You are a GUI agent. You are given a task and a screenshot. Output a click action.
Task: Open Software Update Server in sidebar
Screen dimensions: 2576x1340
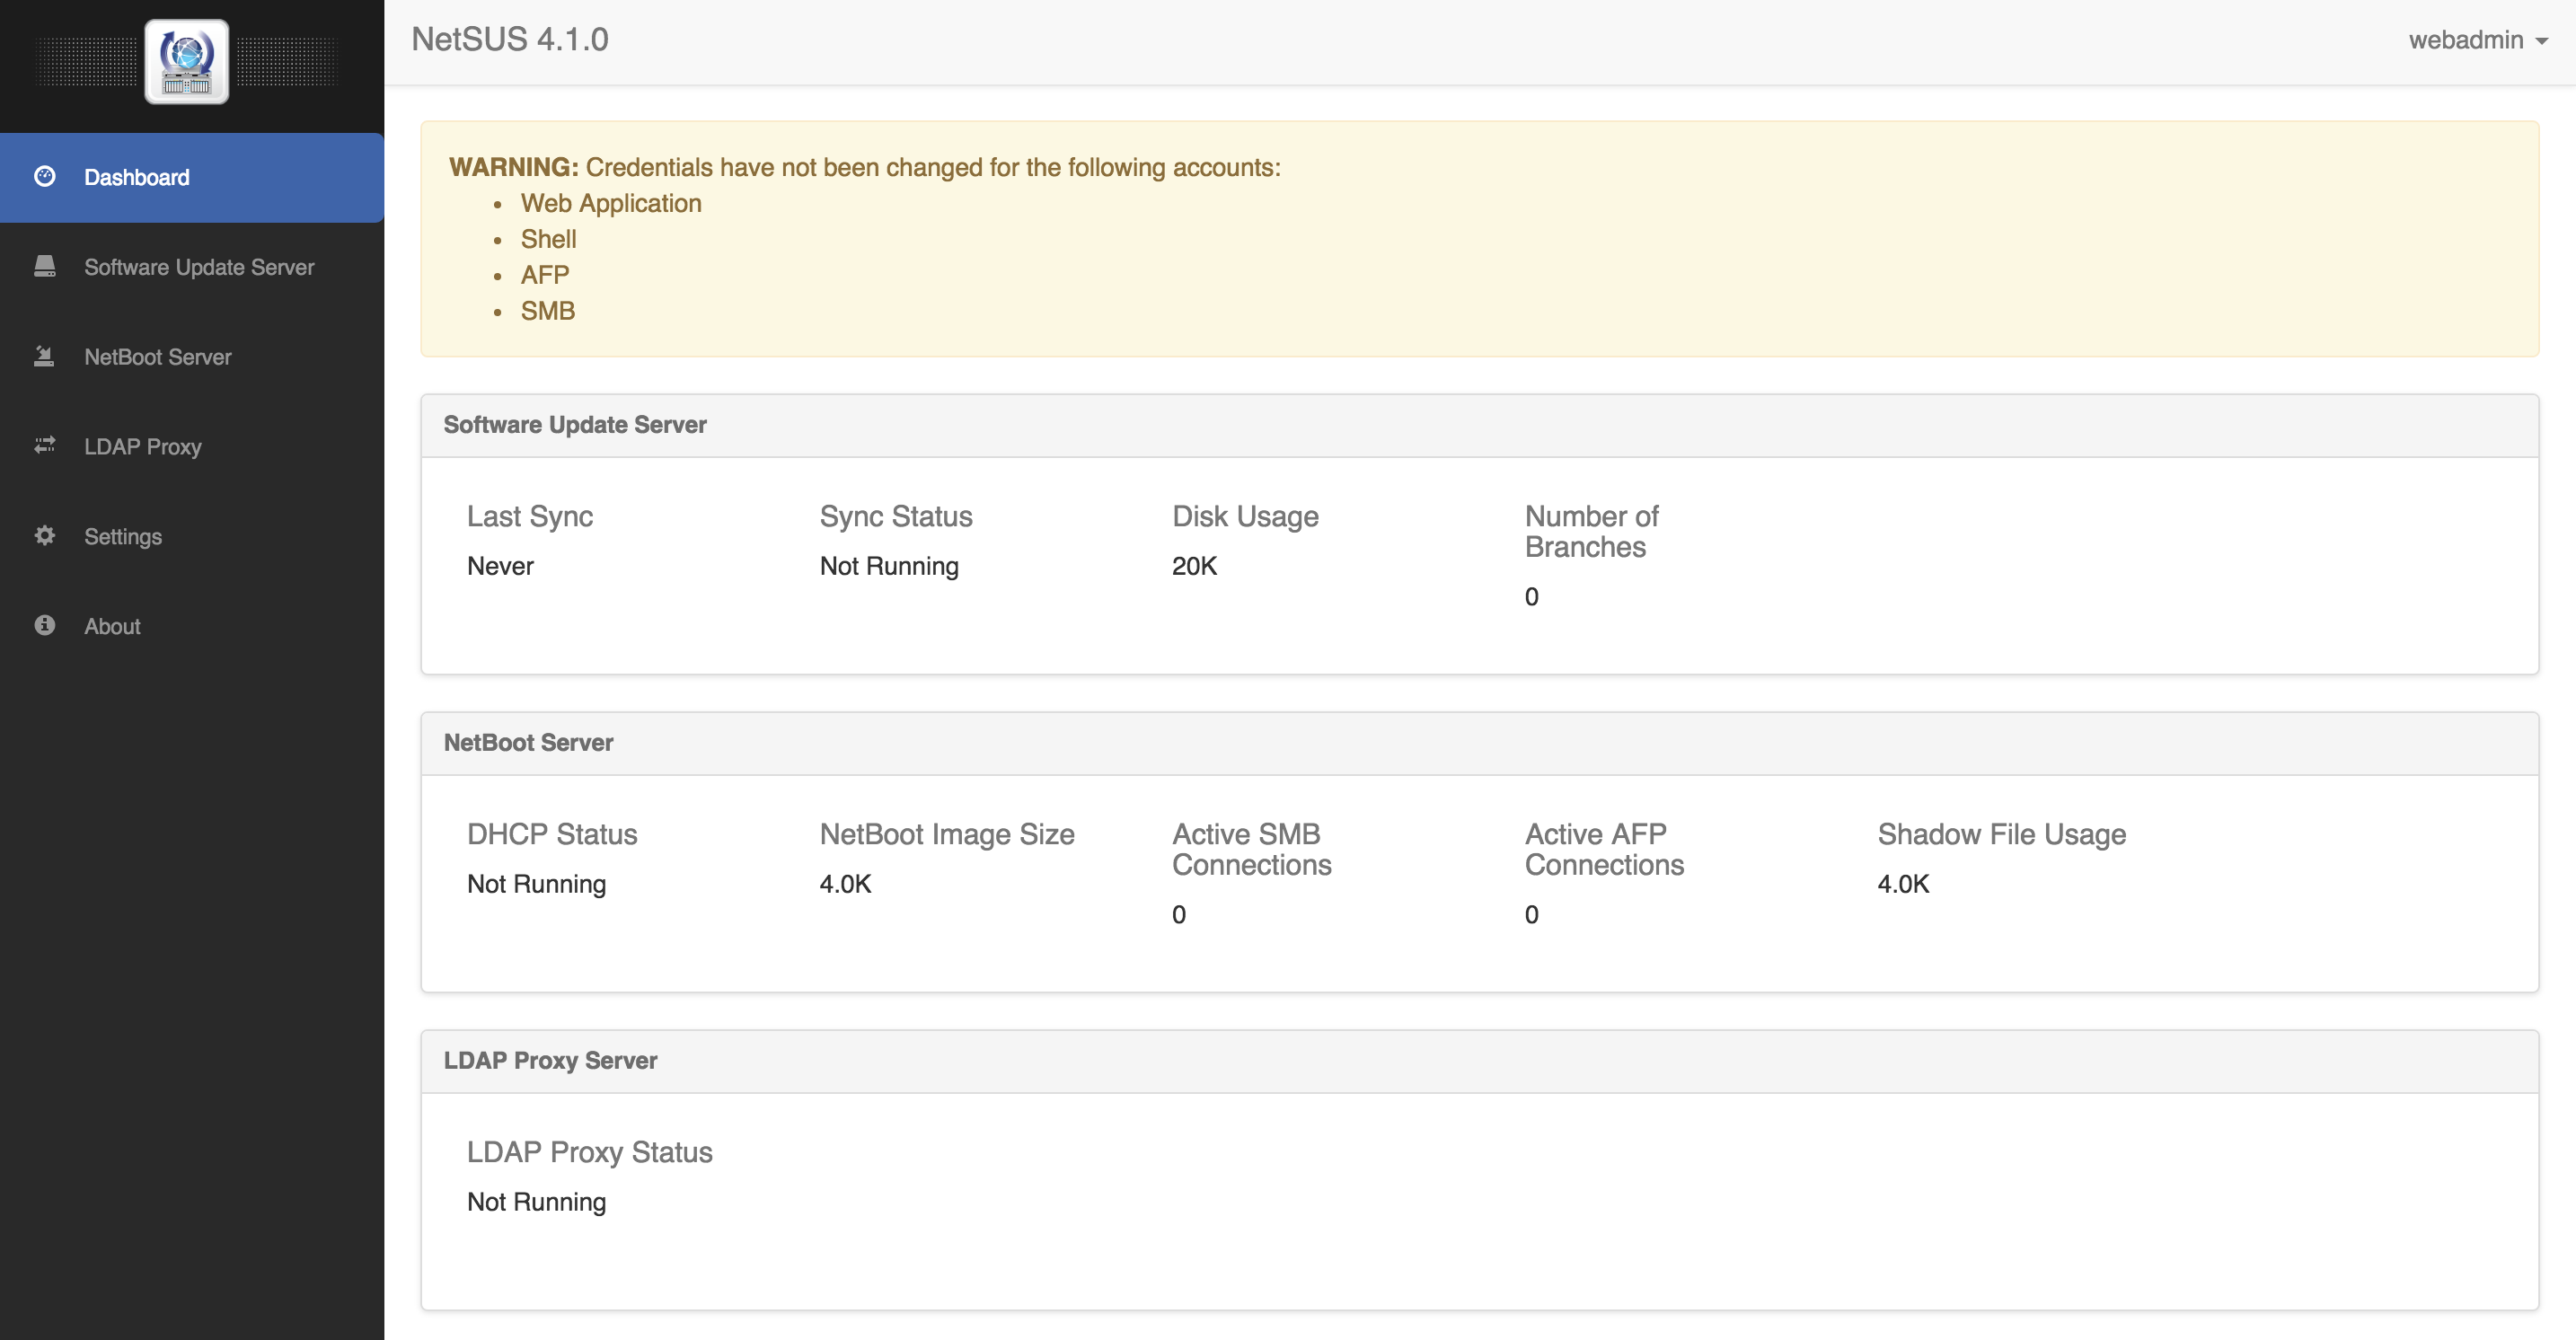(x=192, y=267)
